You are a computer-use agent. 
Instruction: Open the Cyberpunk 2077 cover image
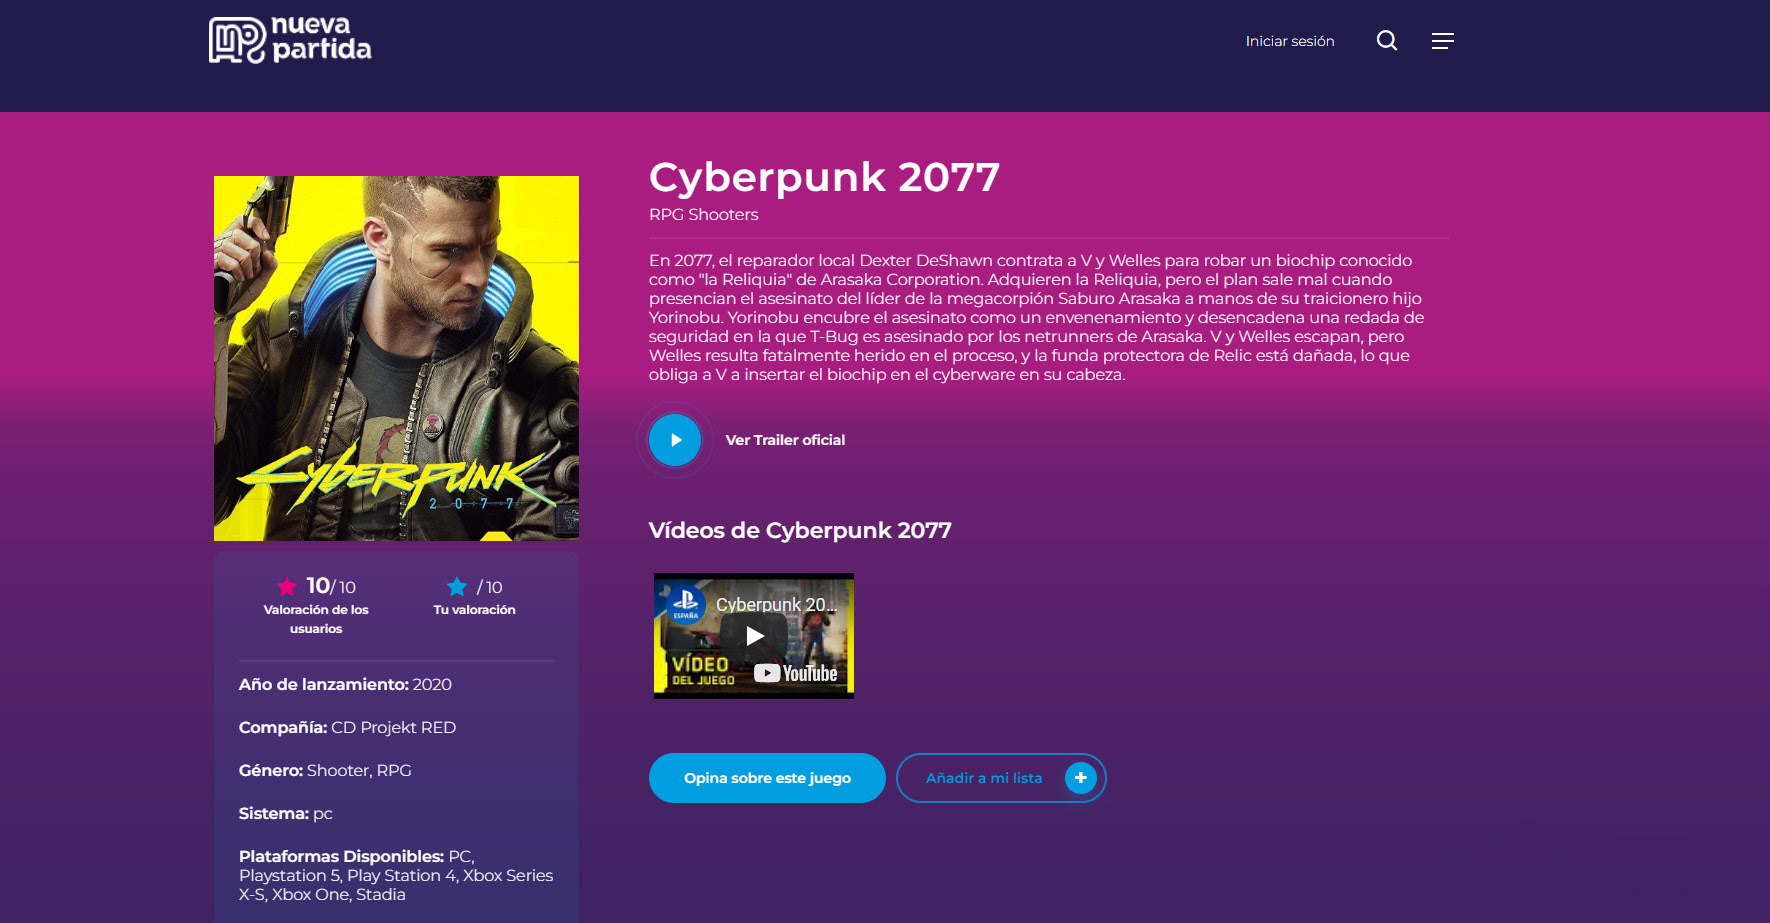coord(396,358)
